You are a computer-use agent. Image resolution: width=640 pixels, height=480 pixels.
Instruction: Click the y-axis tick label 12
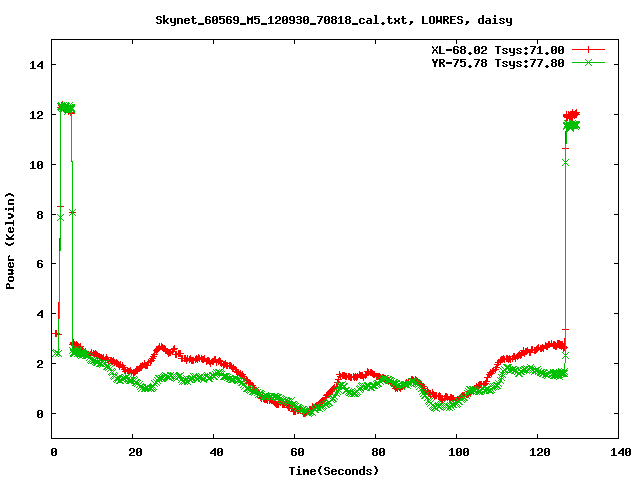pyautogui.click(x=36, y=115)
